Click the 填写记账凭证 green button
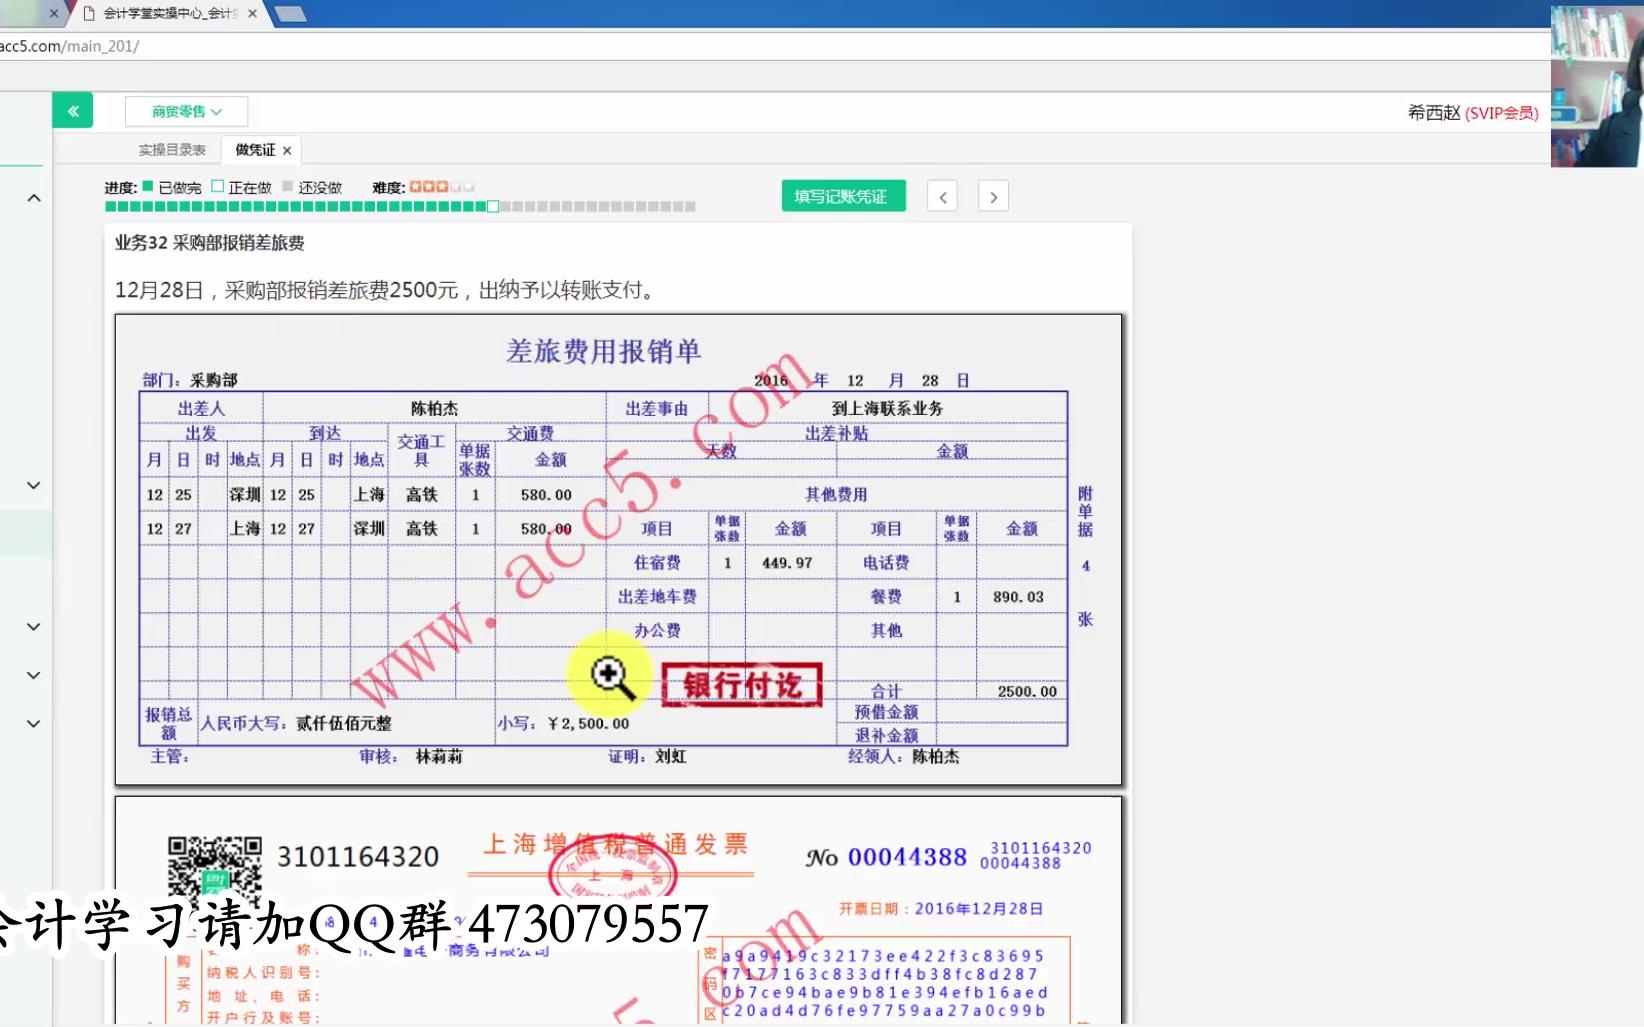The height and width of the screenshot is (1027, 1644). click(x=842, y=195)
